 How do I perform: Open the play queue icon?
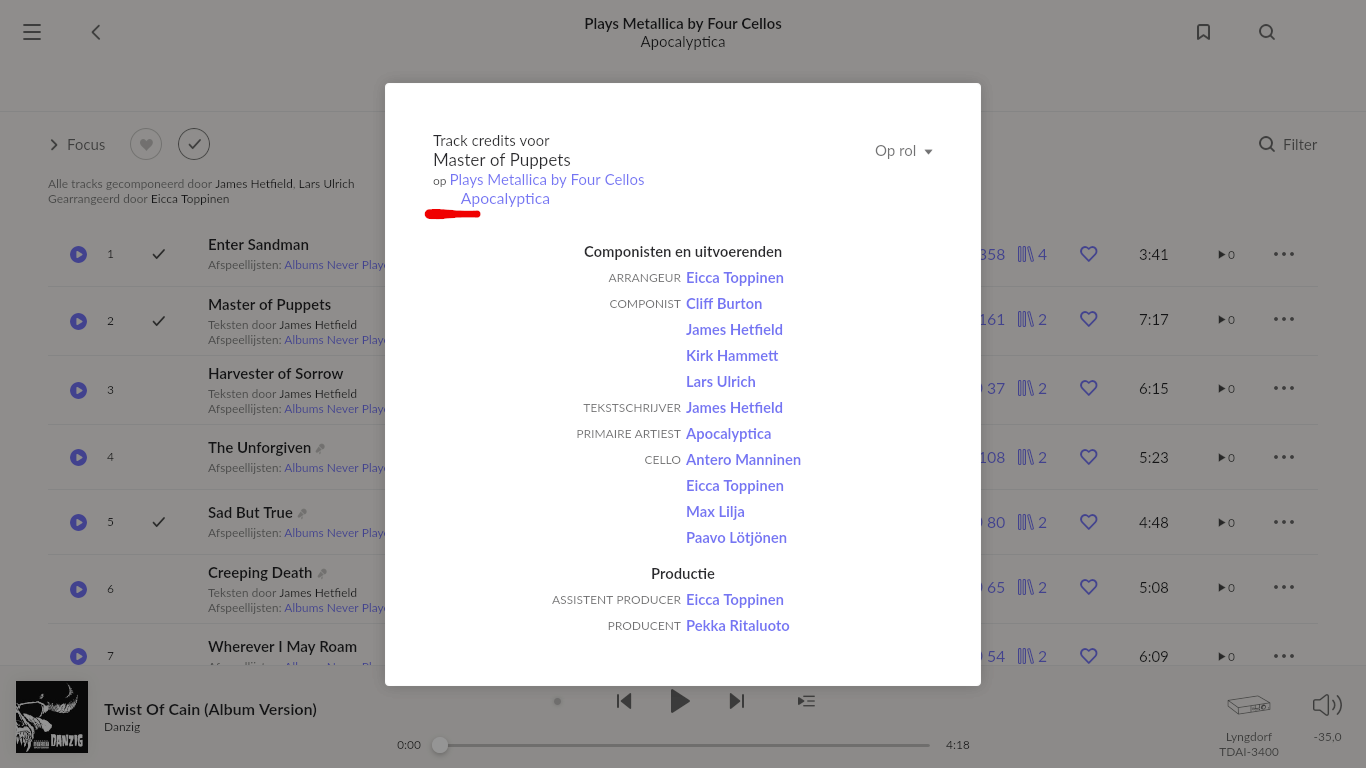806,701
